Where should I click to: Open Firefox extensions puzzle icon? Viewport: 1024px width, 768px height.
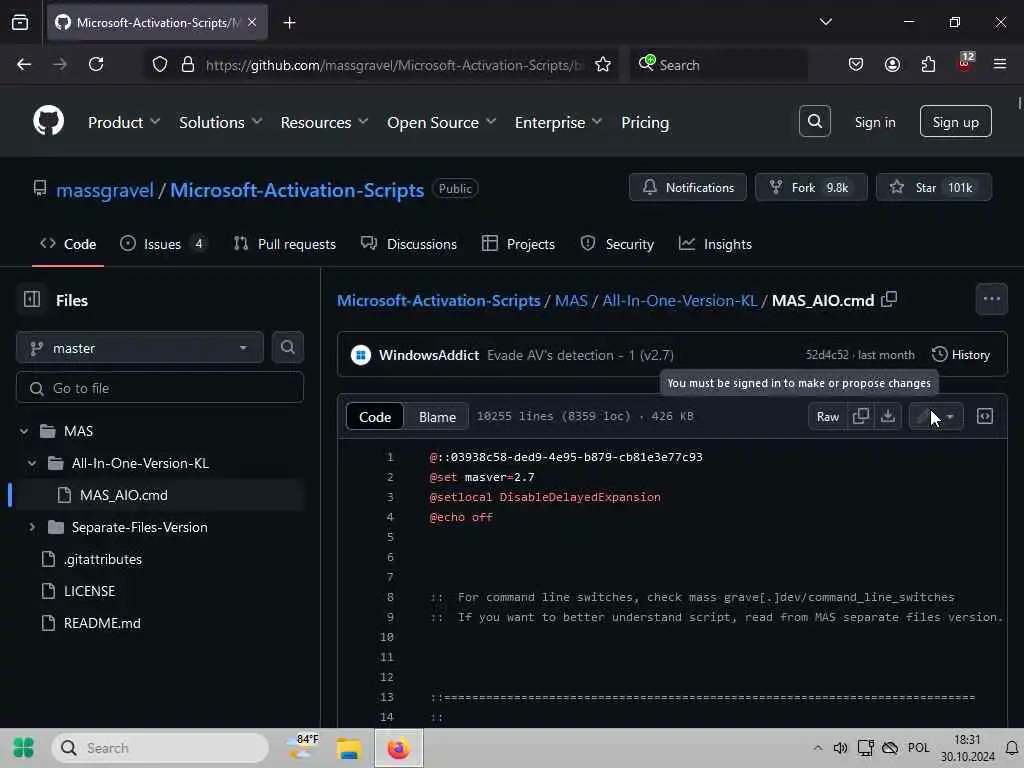coord(928,64)
